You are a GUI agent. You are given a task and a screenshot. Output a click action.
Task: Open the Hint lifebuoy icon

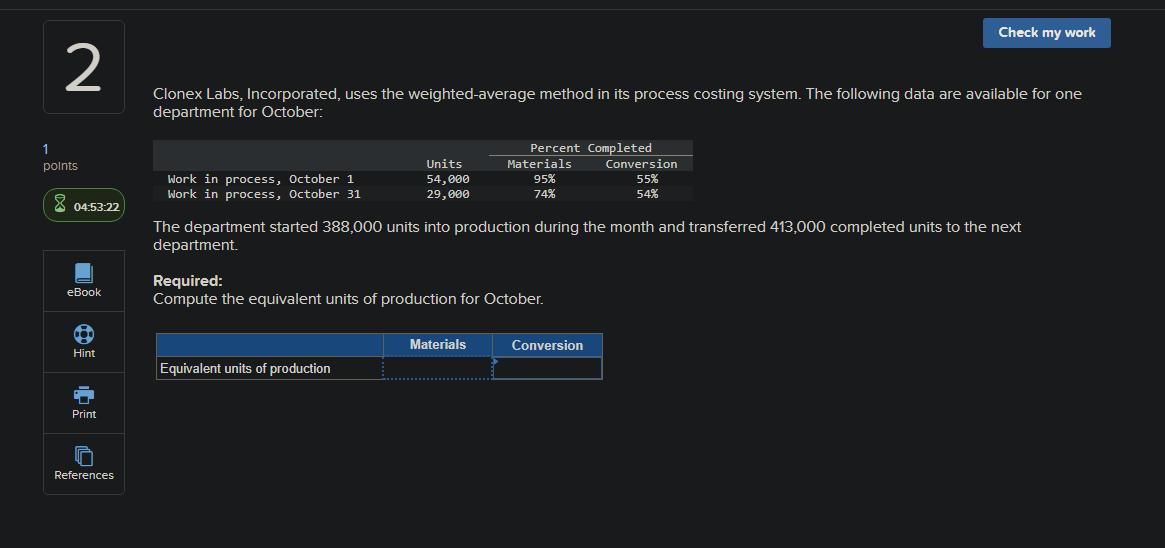click(x=84, y=333)
